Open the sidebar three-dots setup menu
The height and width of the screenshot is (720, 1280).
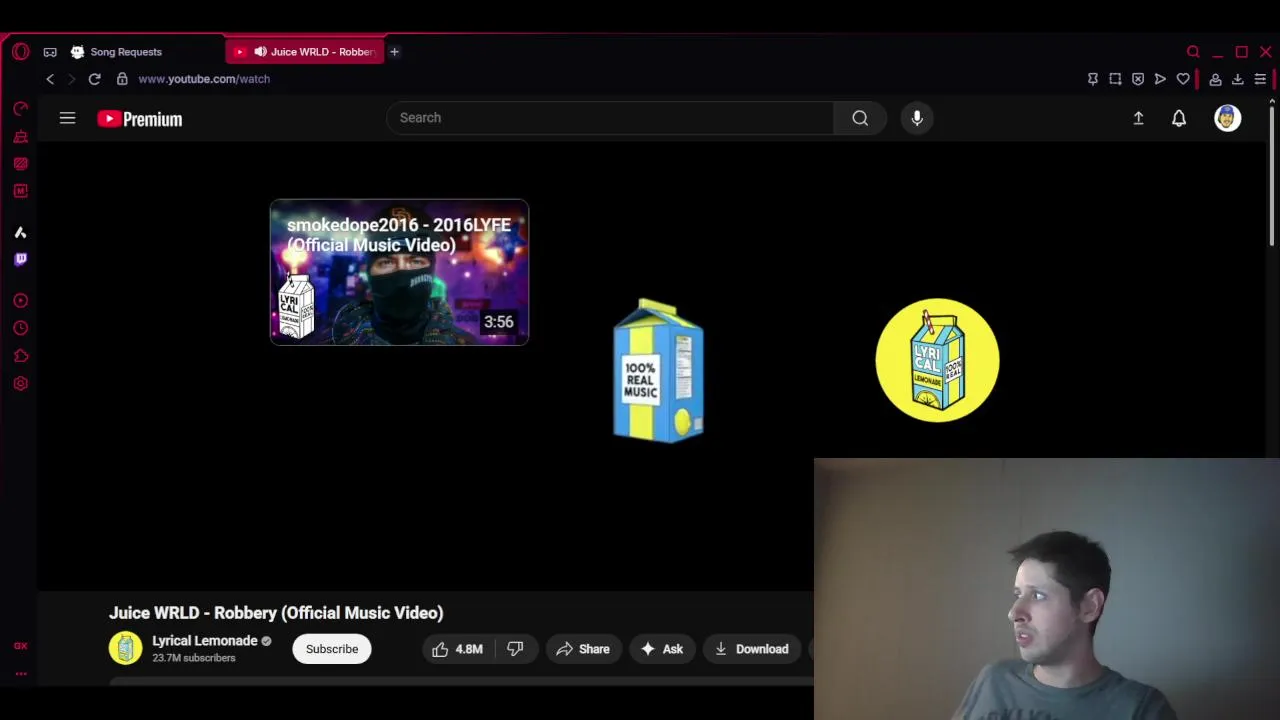coord(20,674)
